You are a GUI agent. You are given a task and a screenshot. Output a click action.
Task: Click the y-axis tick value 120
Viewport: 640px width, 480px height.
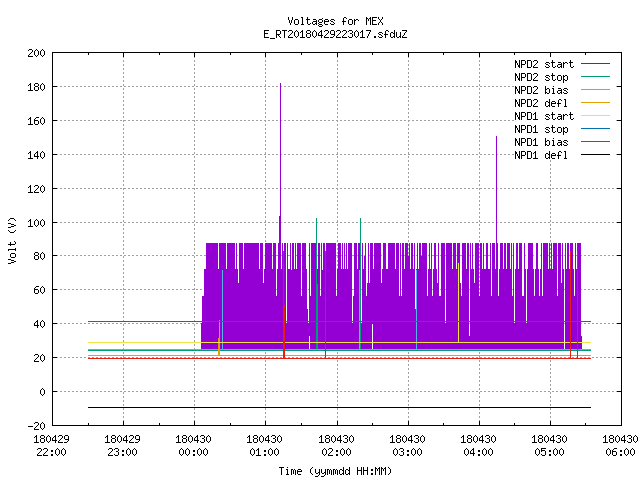[36, 189]
